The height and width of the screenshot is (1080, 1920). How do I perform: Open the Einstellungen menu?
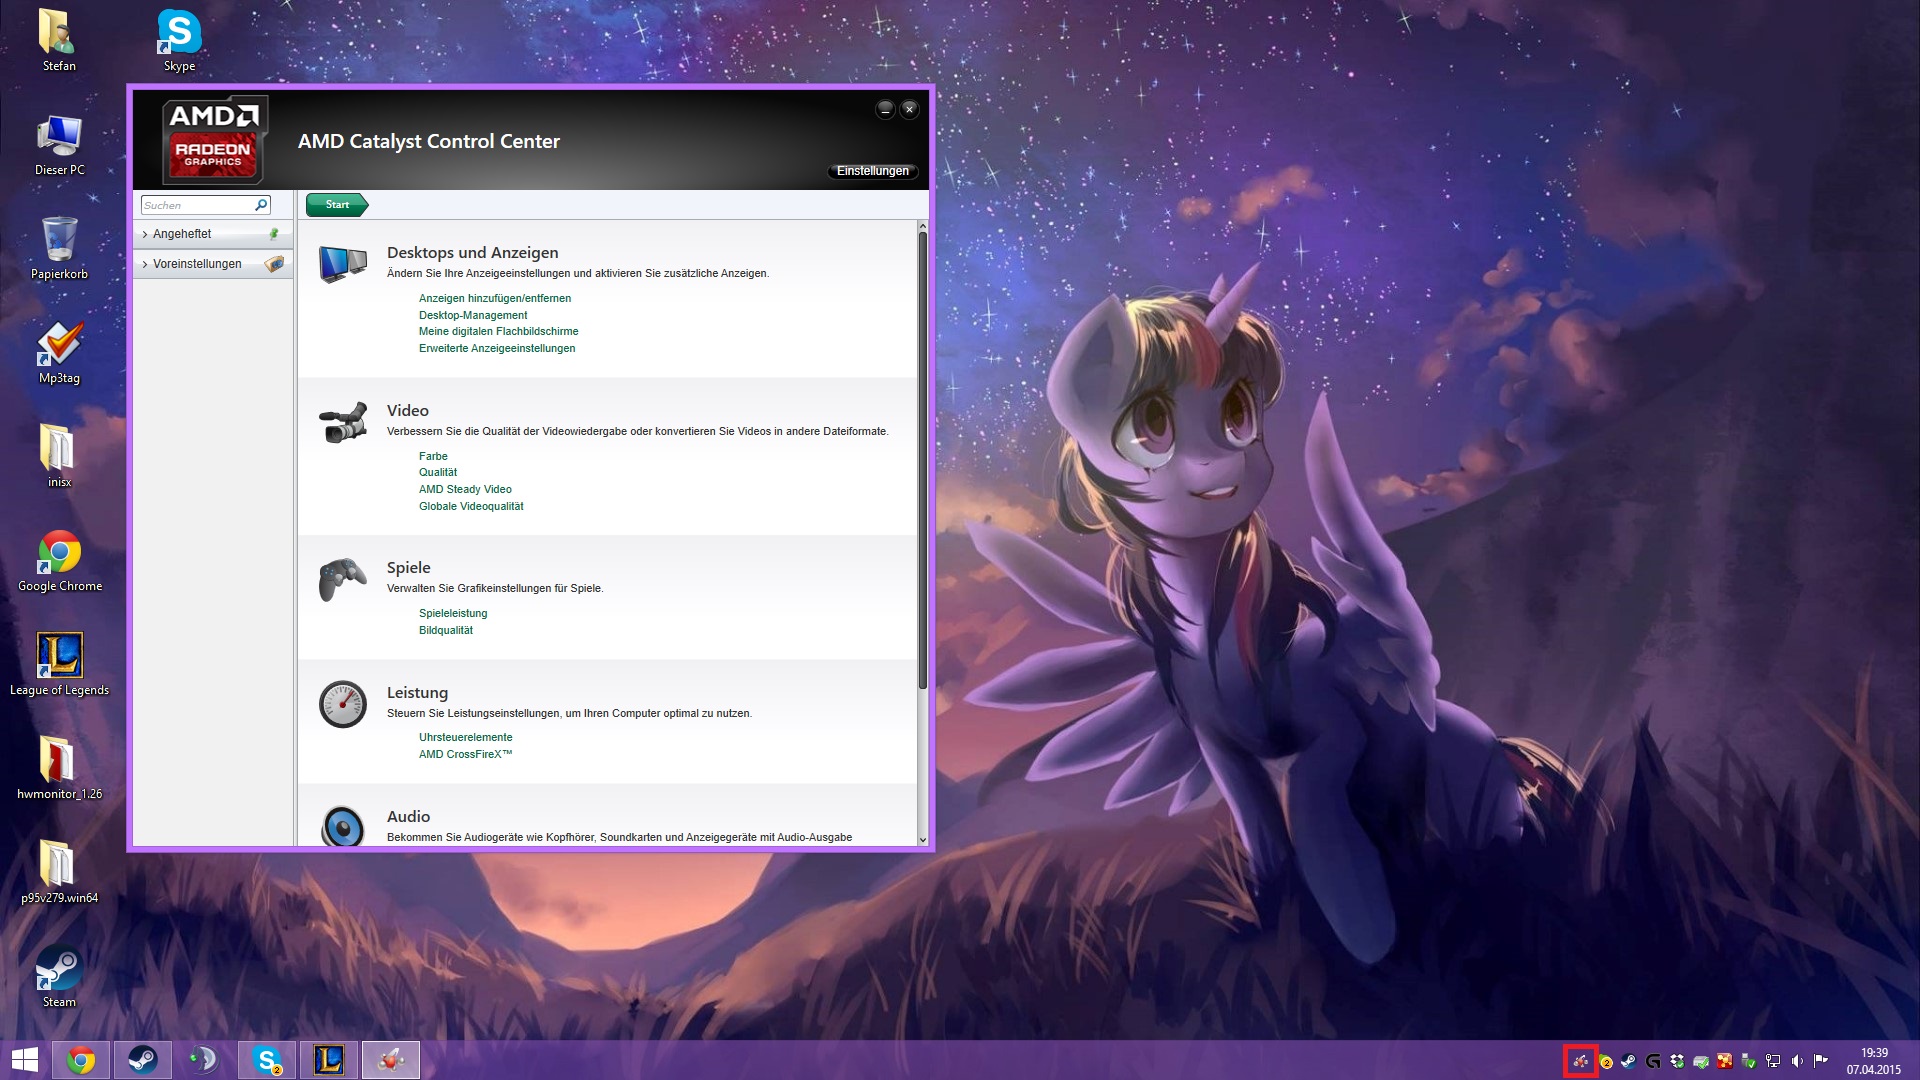[873, 171]
